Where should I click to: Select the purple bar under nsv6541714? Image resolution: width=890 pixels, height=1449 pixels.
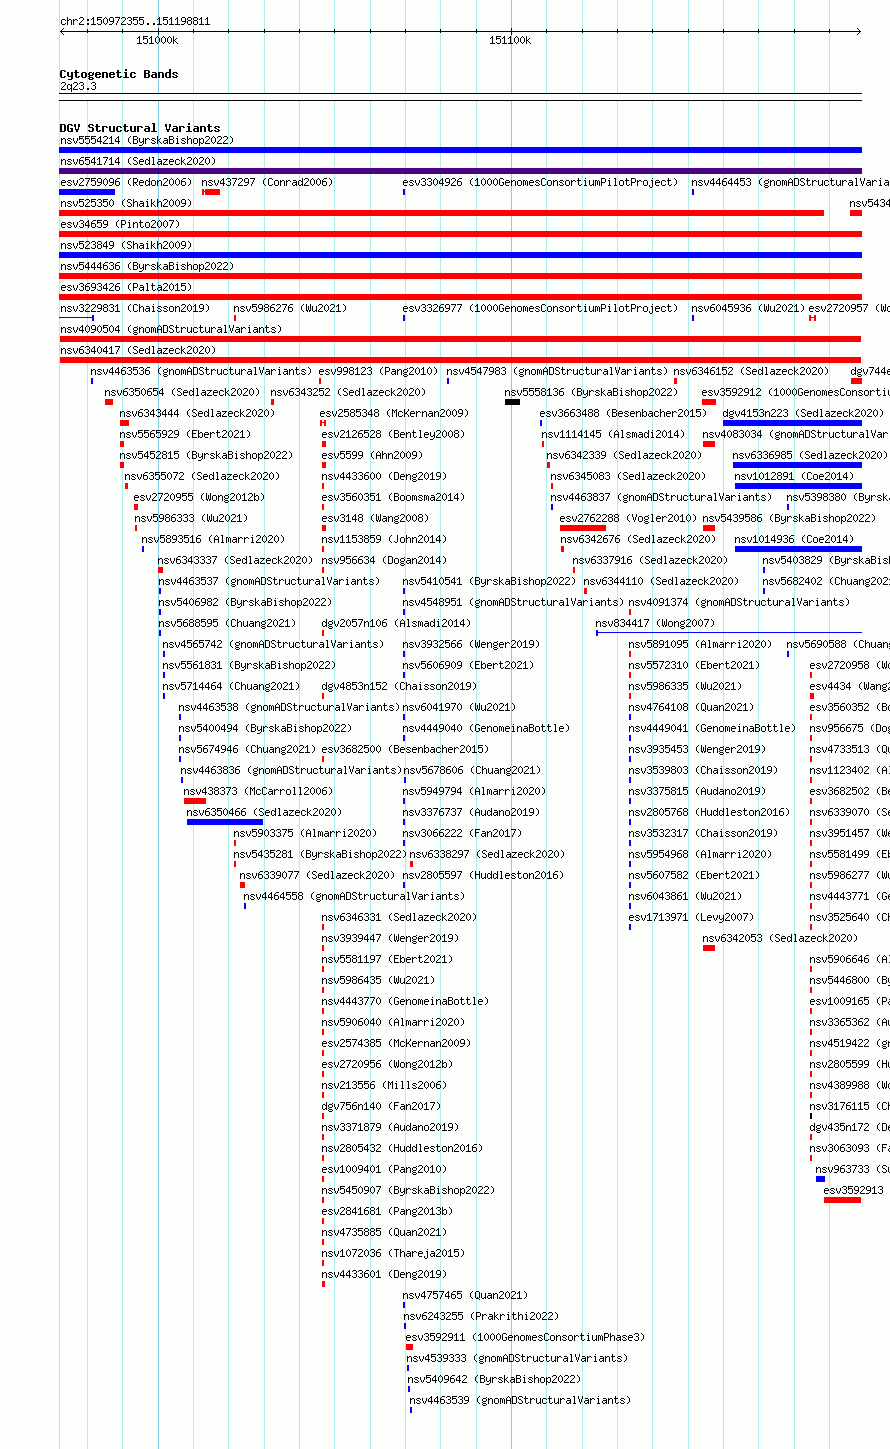460,171
